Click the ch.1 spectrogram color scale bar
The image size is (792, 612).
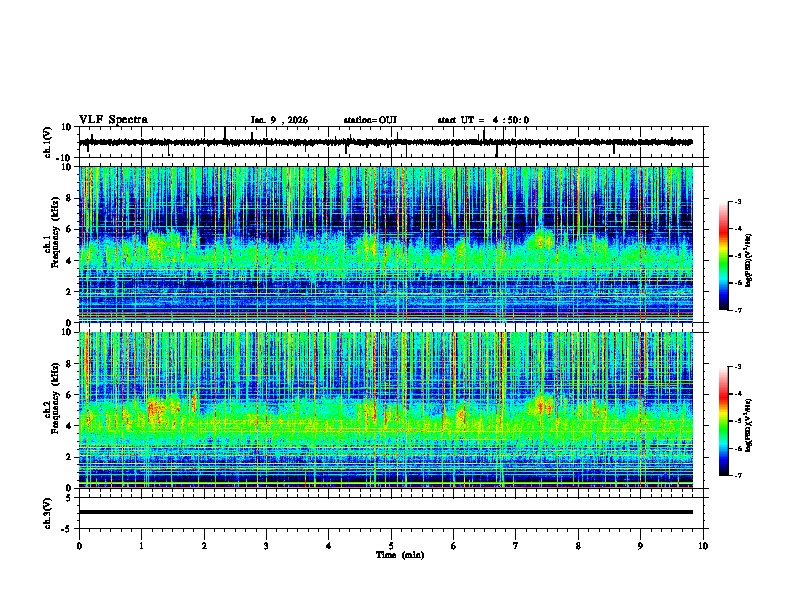[723, 256]
